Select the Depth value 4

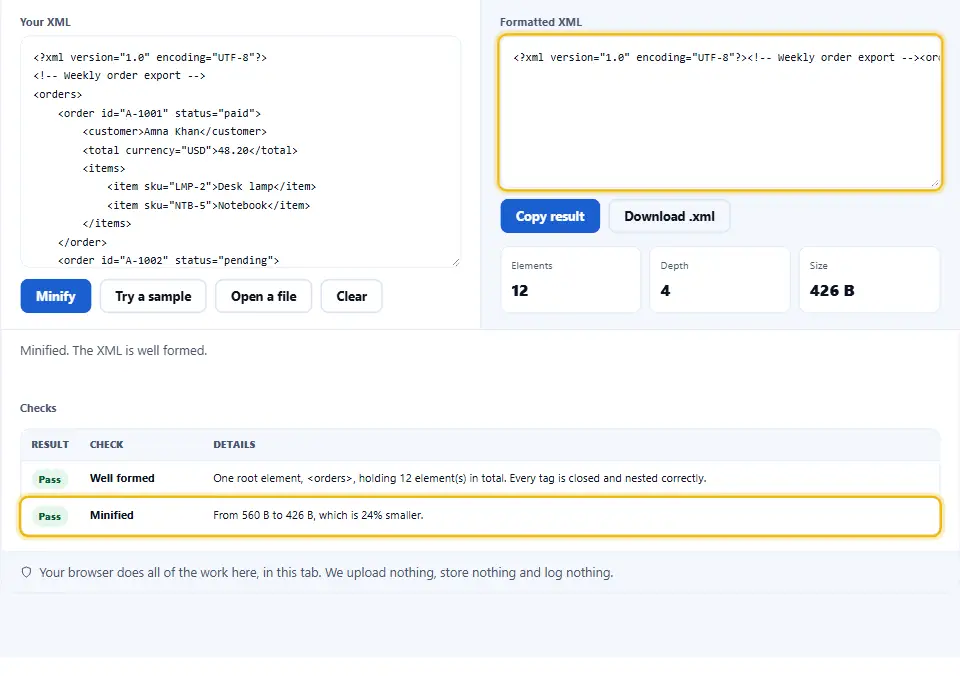point(666,291)
